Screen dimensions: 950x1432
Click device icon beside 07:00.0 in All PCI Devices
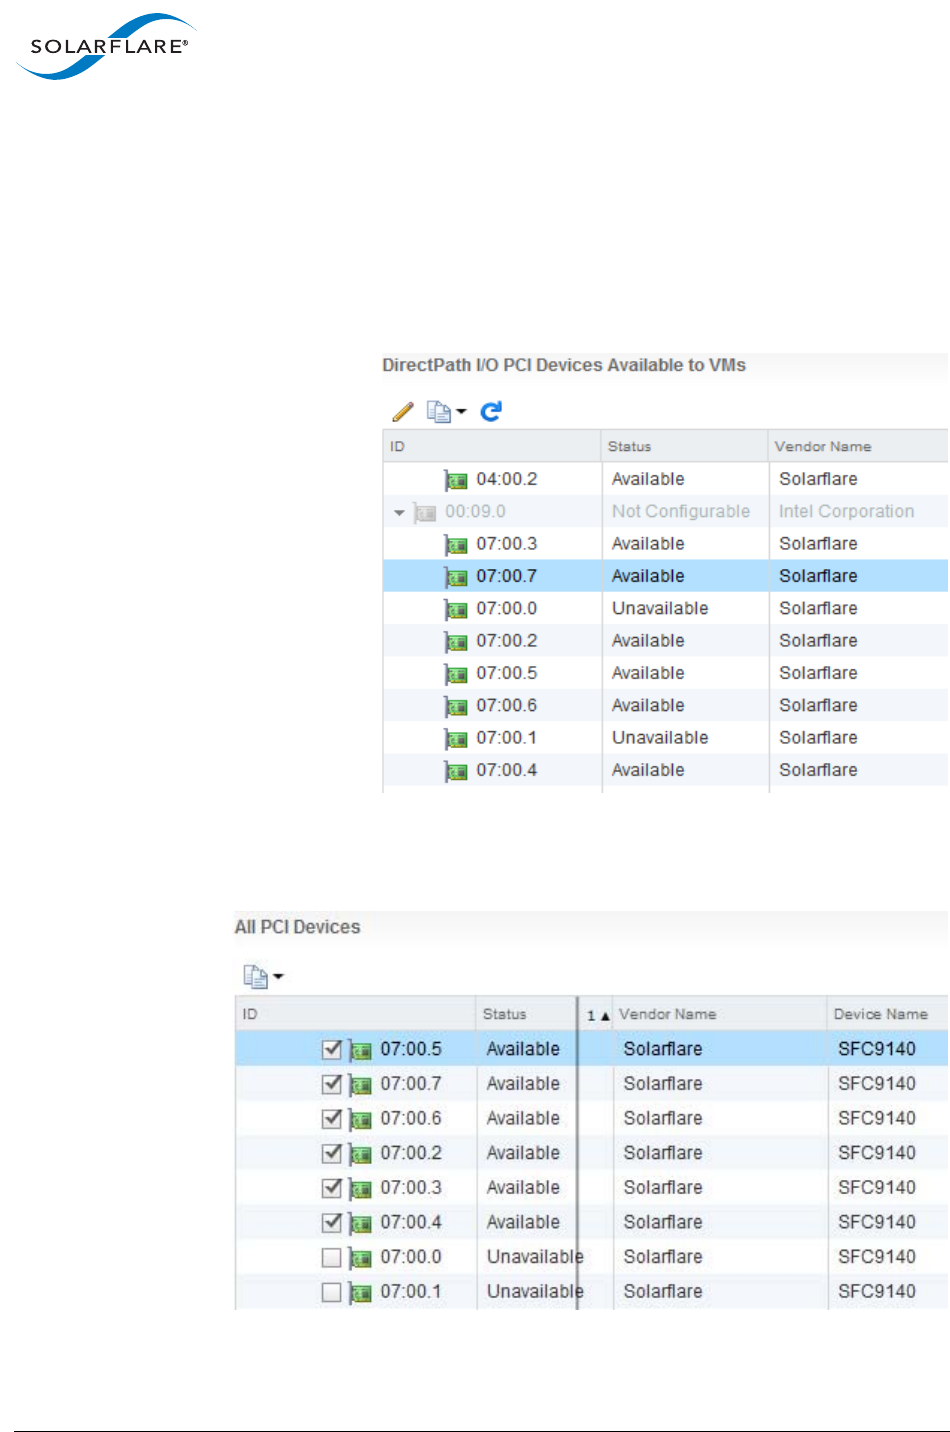tap(360, 1258)
